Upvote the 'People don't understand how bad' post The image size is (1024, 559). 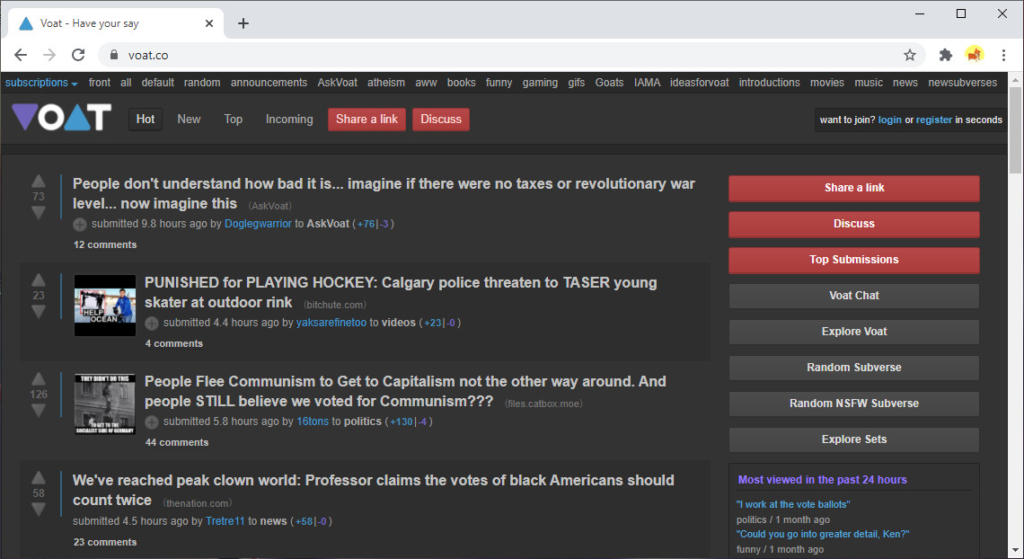coord(39,181)
